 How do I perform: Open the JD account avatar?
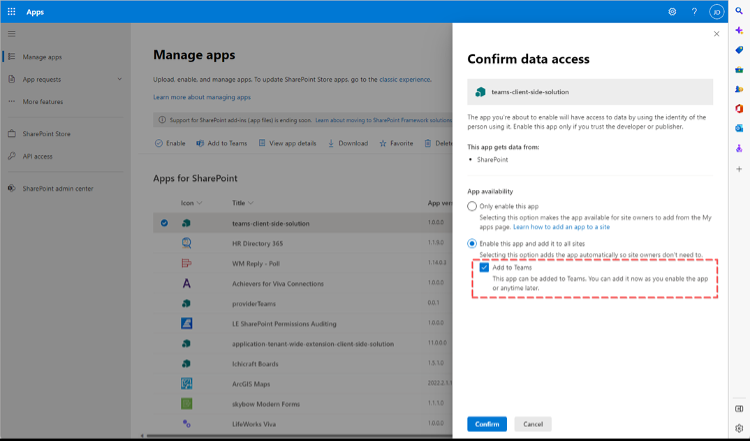716,12
